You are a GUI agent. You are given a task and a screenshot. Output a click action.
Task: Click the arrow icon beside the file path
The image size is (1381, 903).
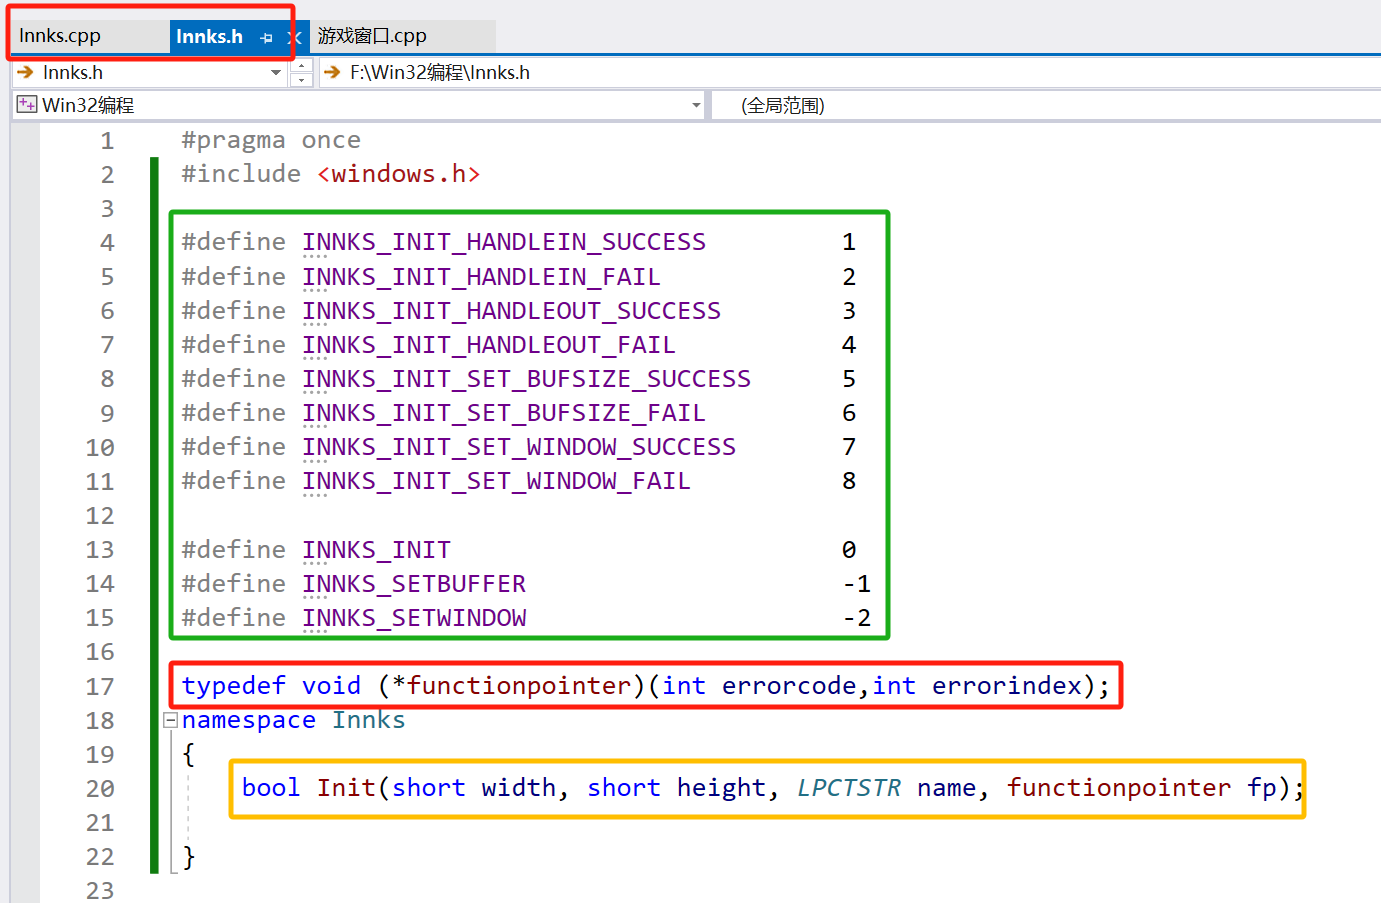click(x=333, y=72)
